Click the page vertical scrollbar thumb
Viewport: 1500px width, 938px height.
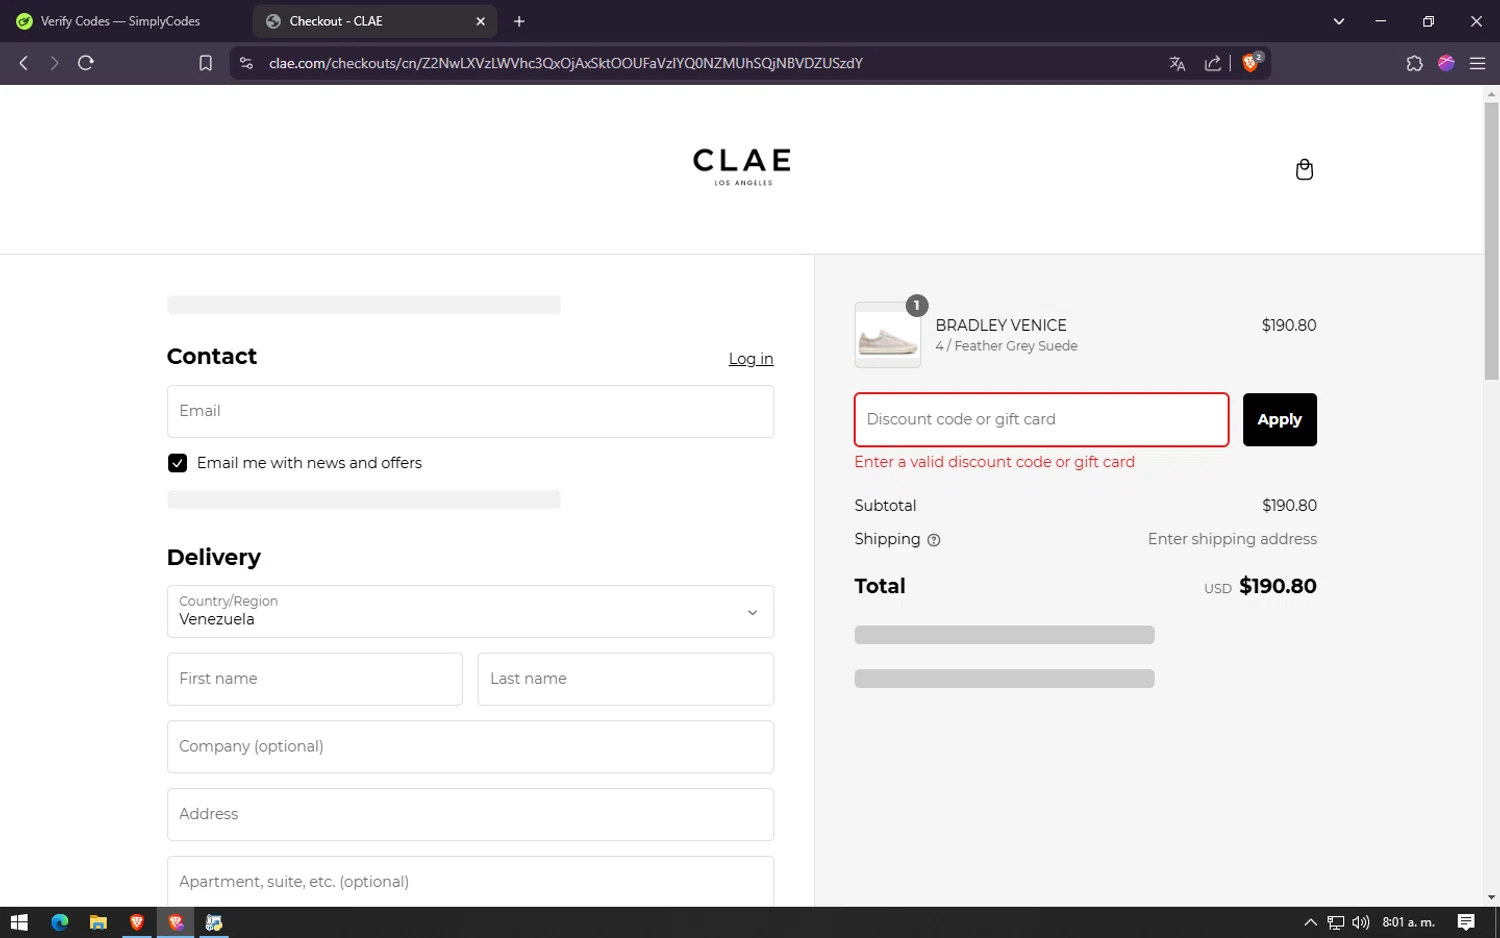coord(1491,240)
